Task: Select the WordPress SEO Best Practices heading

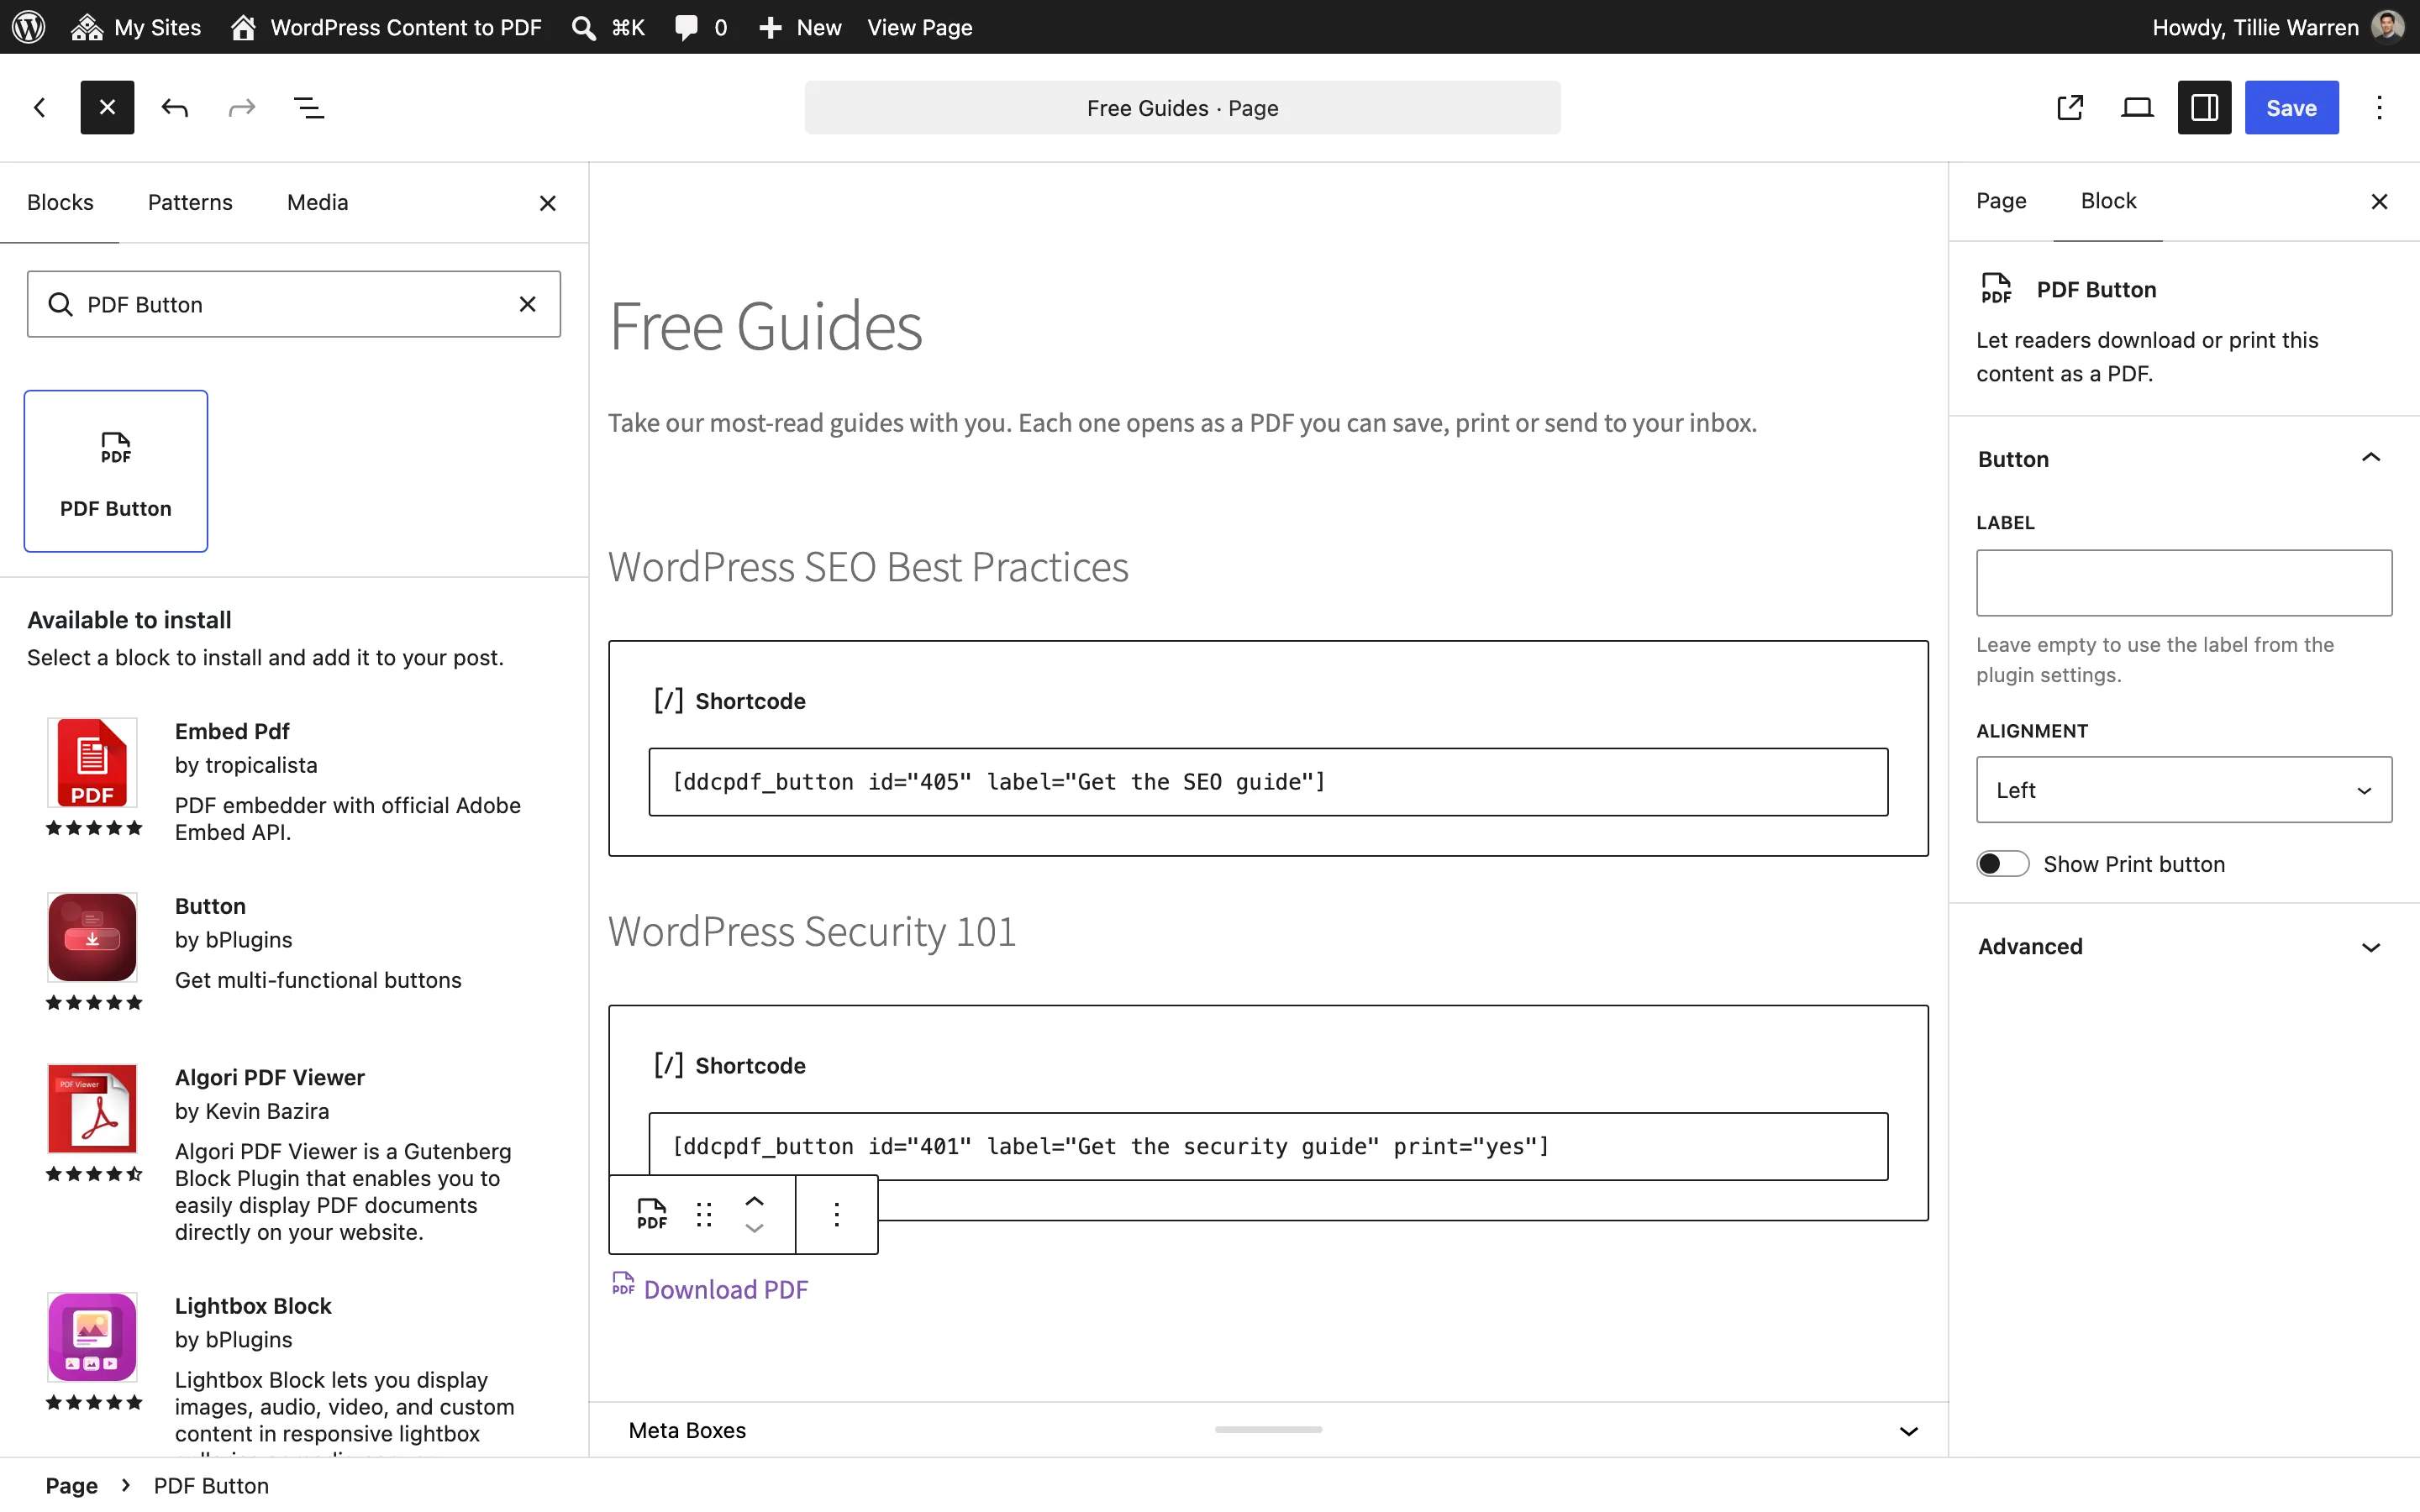Action: coord(868,567)
